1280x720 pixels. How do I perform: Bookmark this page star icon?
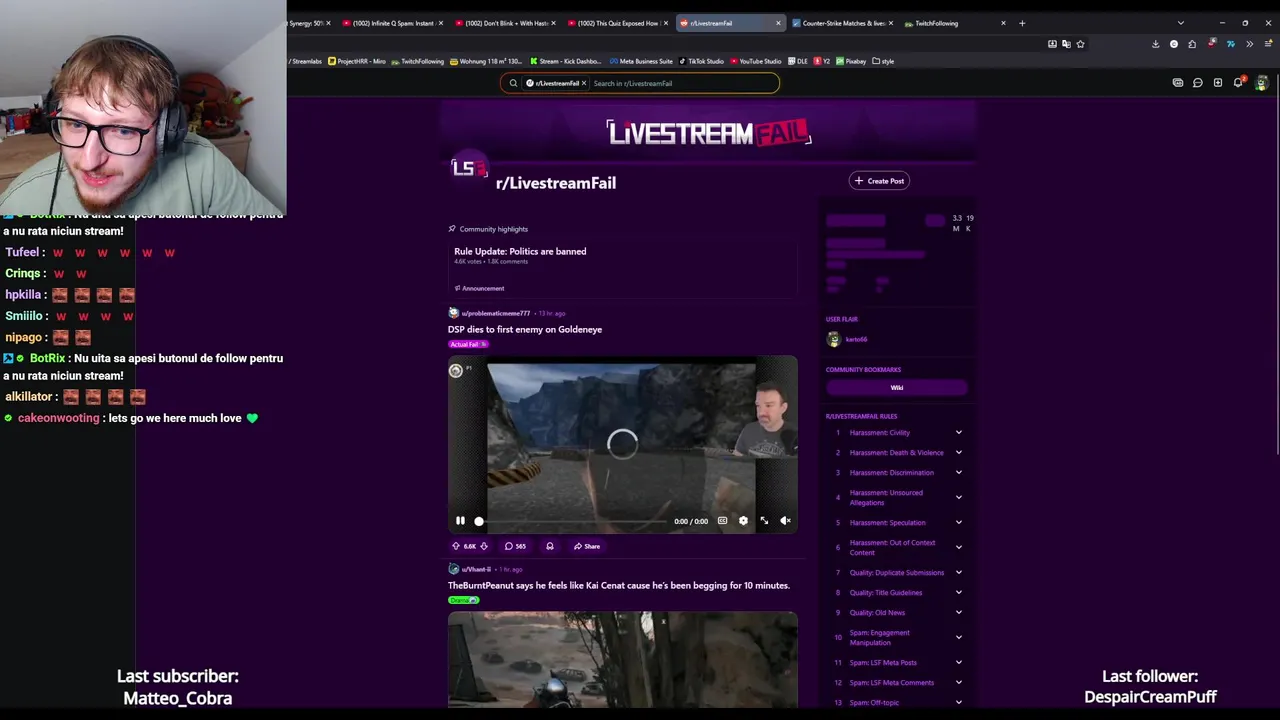pos(1081,44)
